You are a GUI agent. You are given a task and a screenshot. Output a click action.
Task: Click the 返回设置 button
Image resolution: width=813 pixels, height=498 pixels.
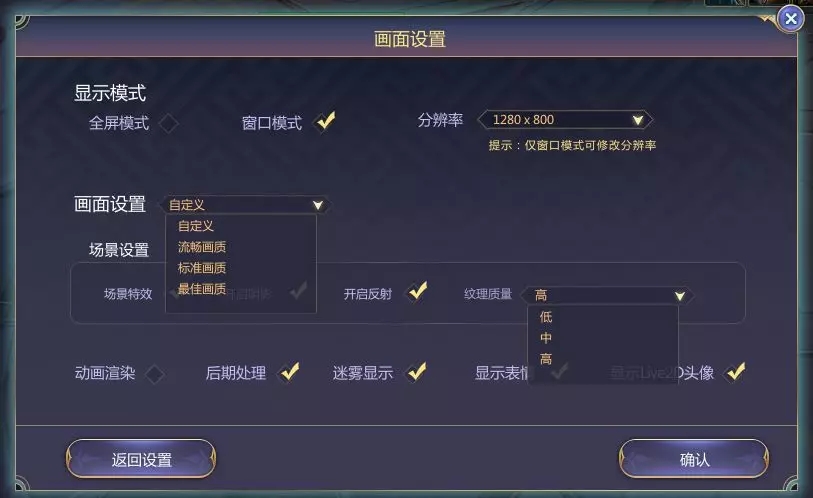click(141, 459)
